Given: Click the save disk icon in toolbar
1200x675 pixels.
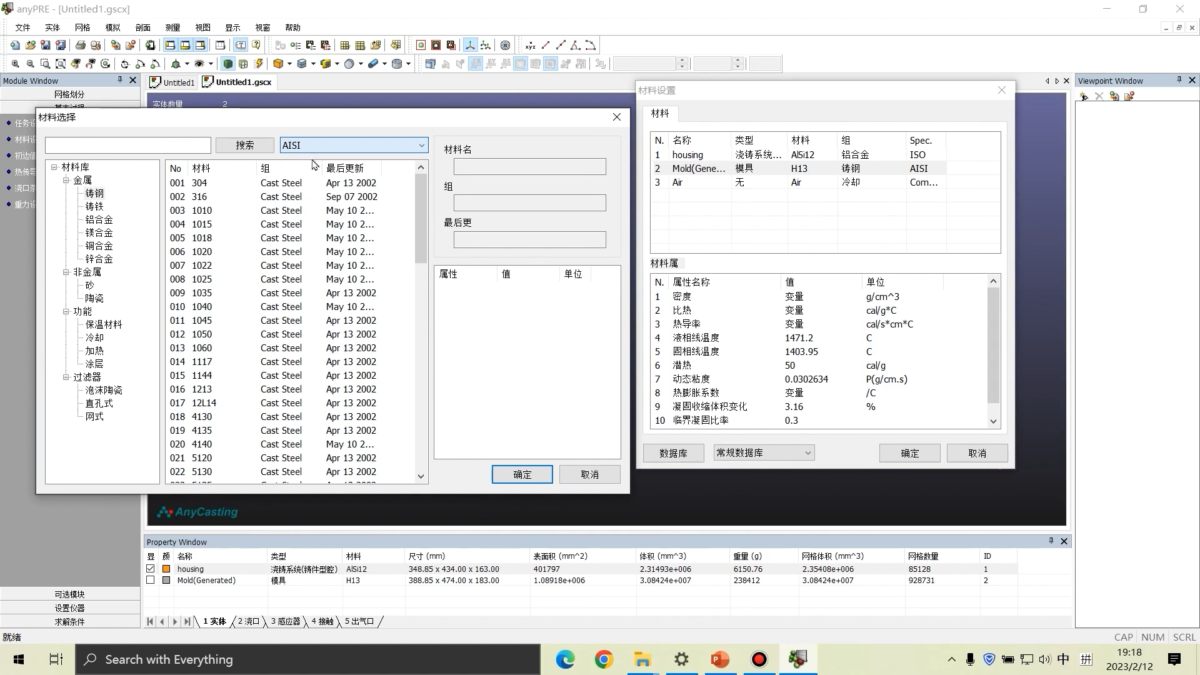Looking at the screenshot, I should pos(46,45).
